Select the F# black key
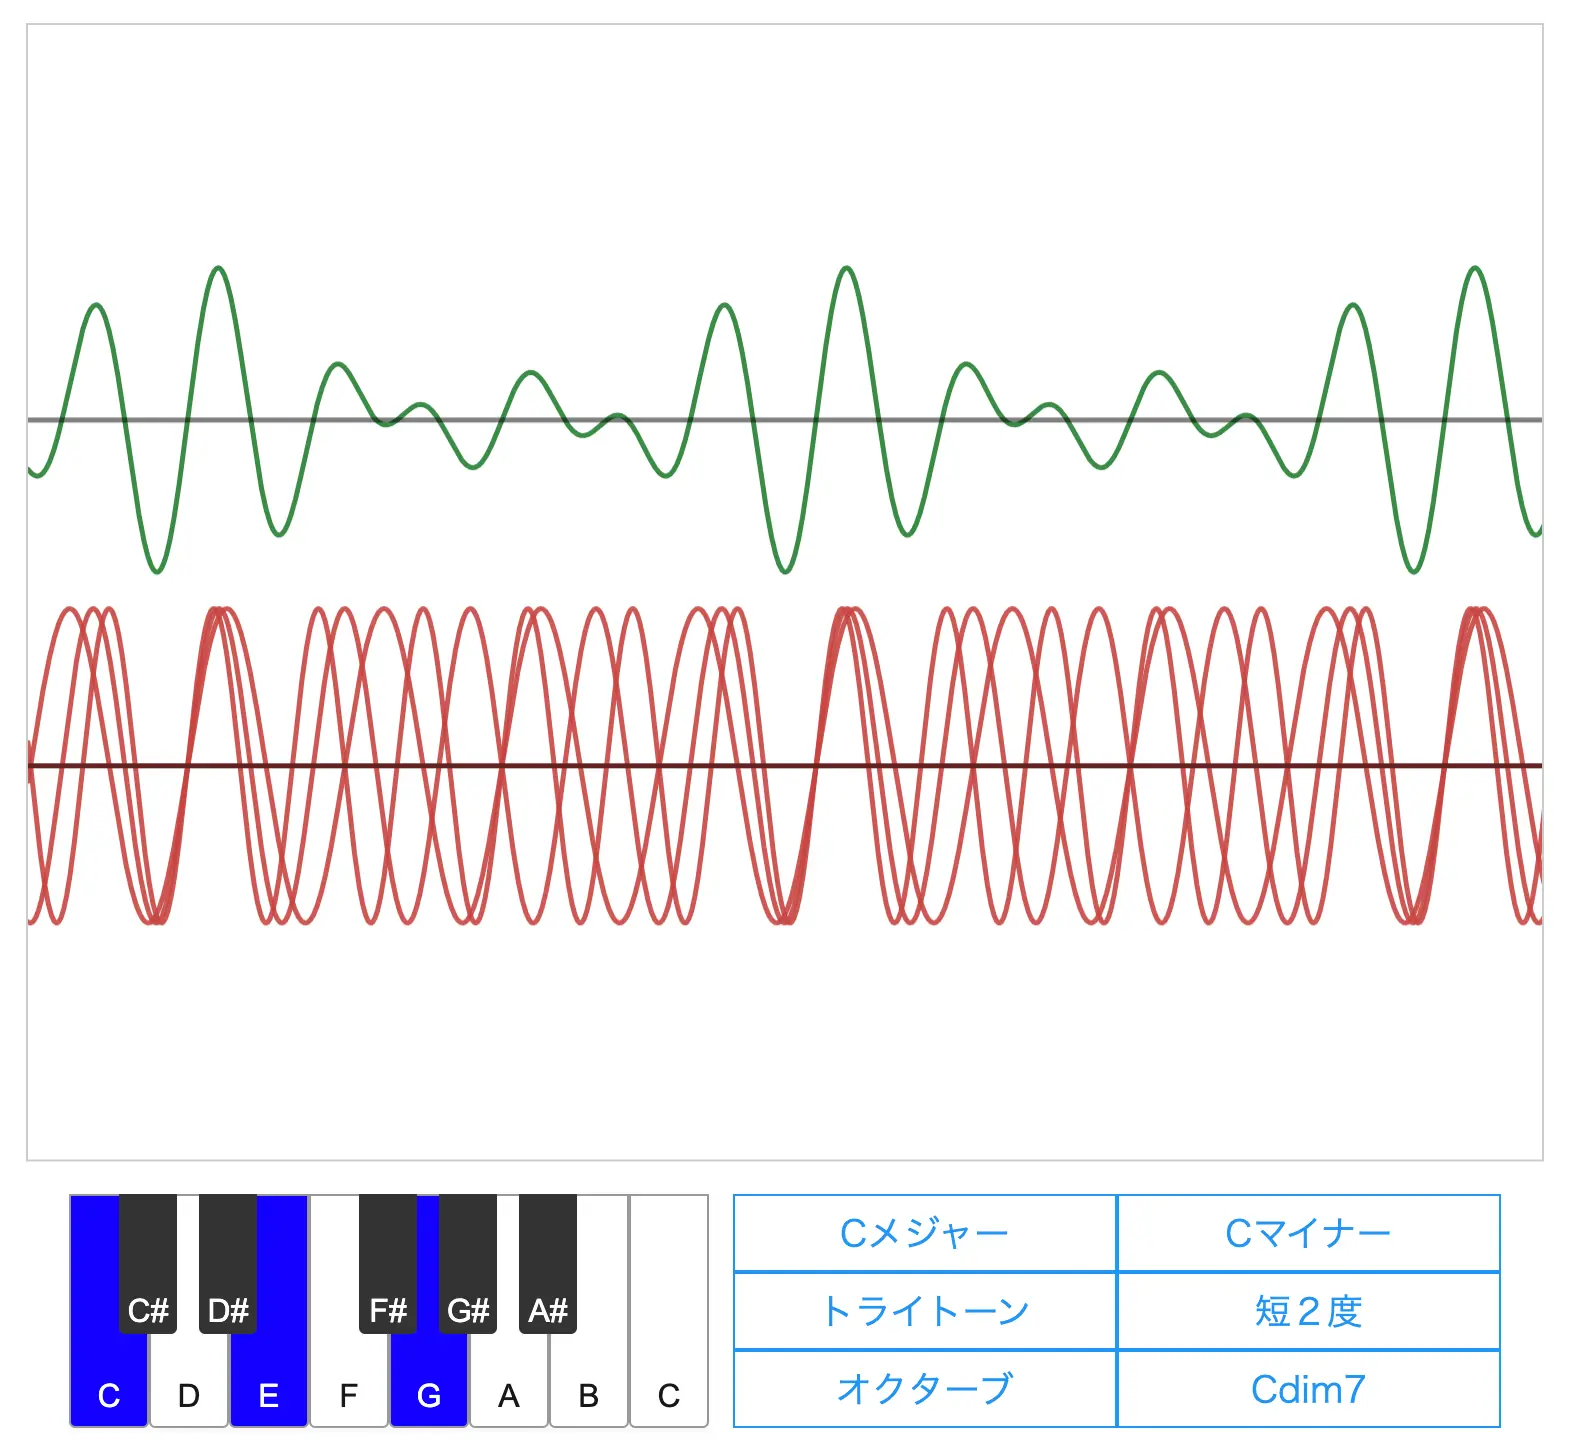 (x=388, y=1264)
